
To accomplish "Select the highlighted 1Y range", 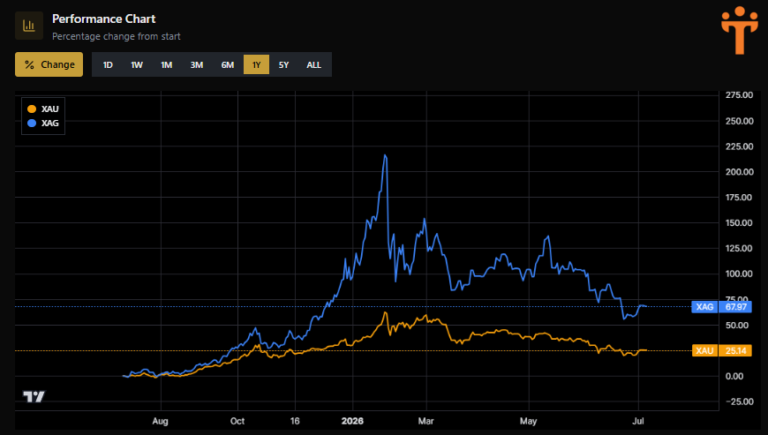I will tap(256, 65).
